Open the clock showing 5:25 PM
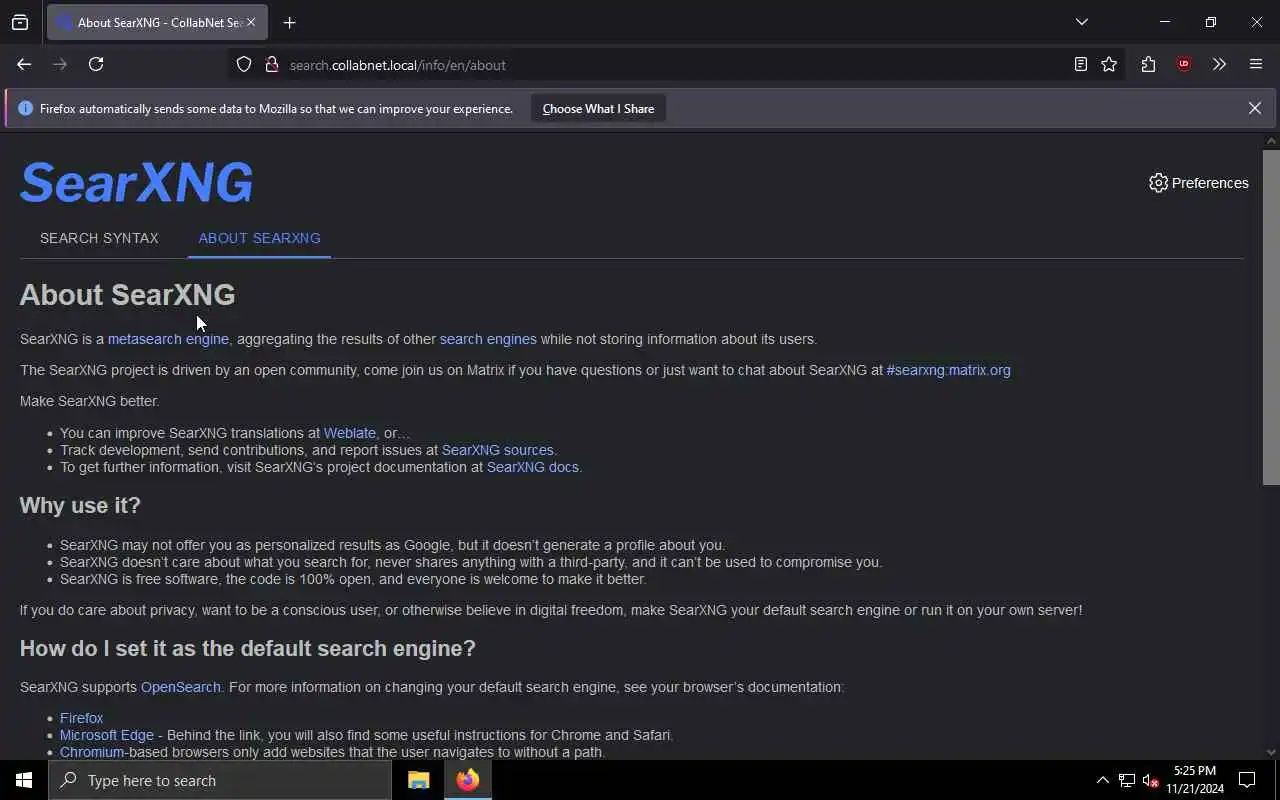This screenshot has height=800, width=1280. [x=1195, y=780]
